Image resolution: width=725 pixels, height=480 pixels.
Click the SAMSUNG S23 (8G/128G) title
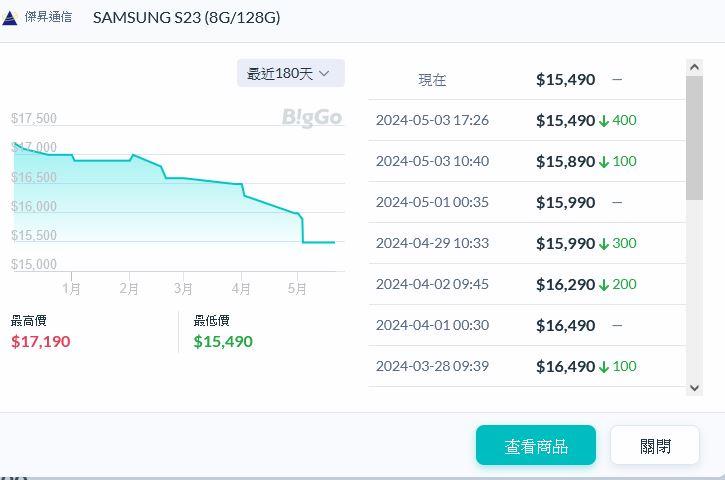[186, 17]
